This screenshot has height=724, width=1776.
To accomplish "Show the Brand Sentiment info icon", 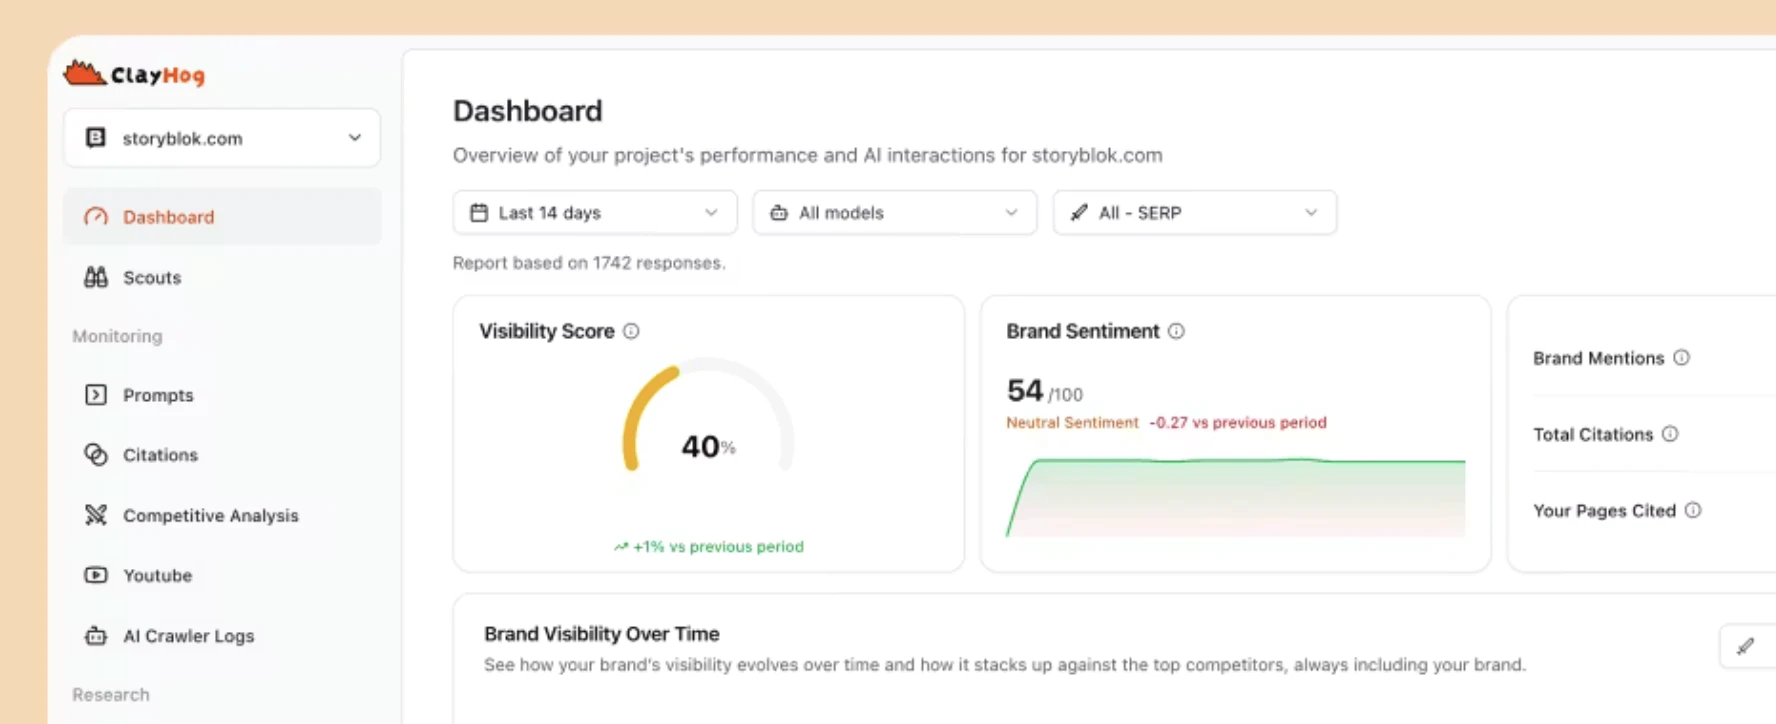I will click(x=1176, y=331).
